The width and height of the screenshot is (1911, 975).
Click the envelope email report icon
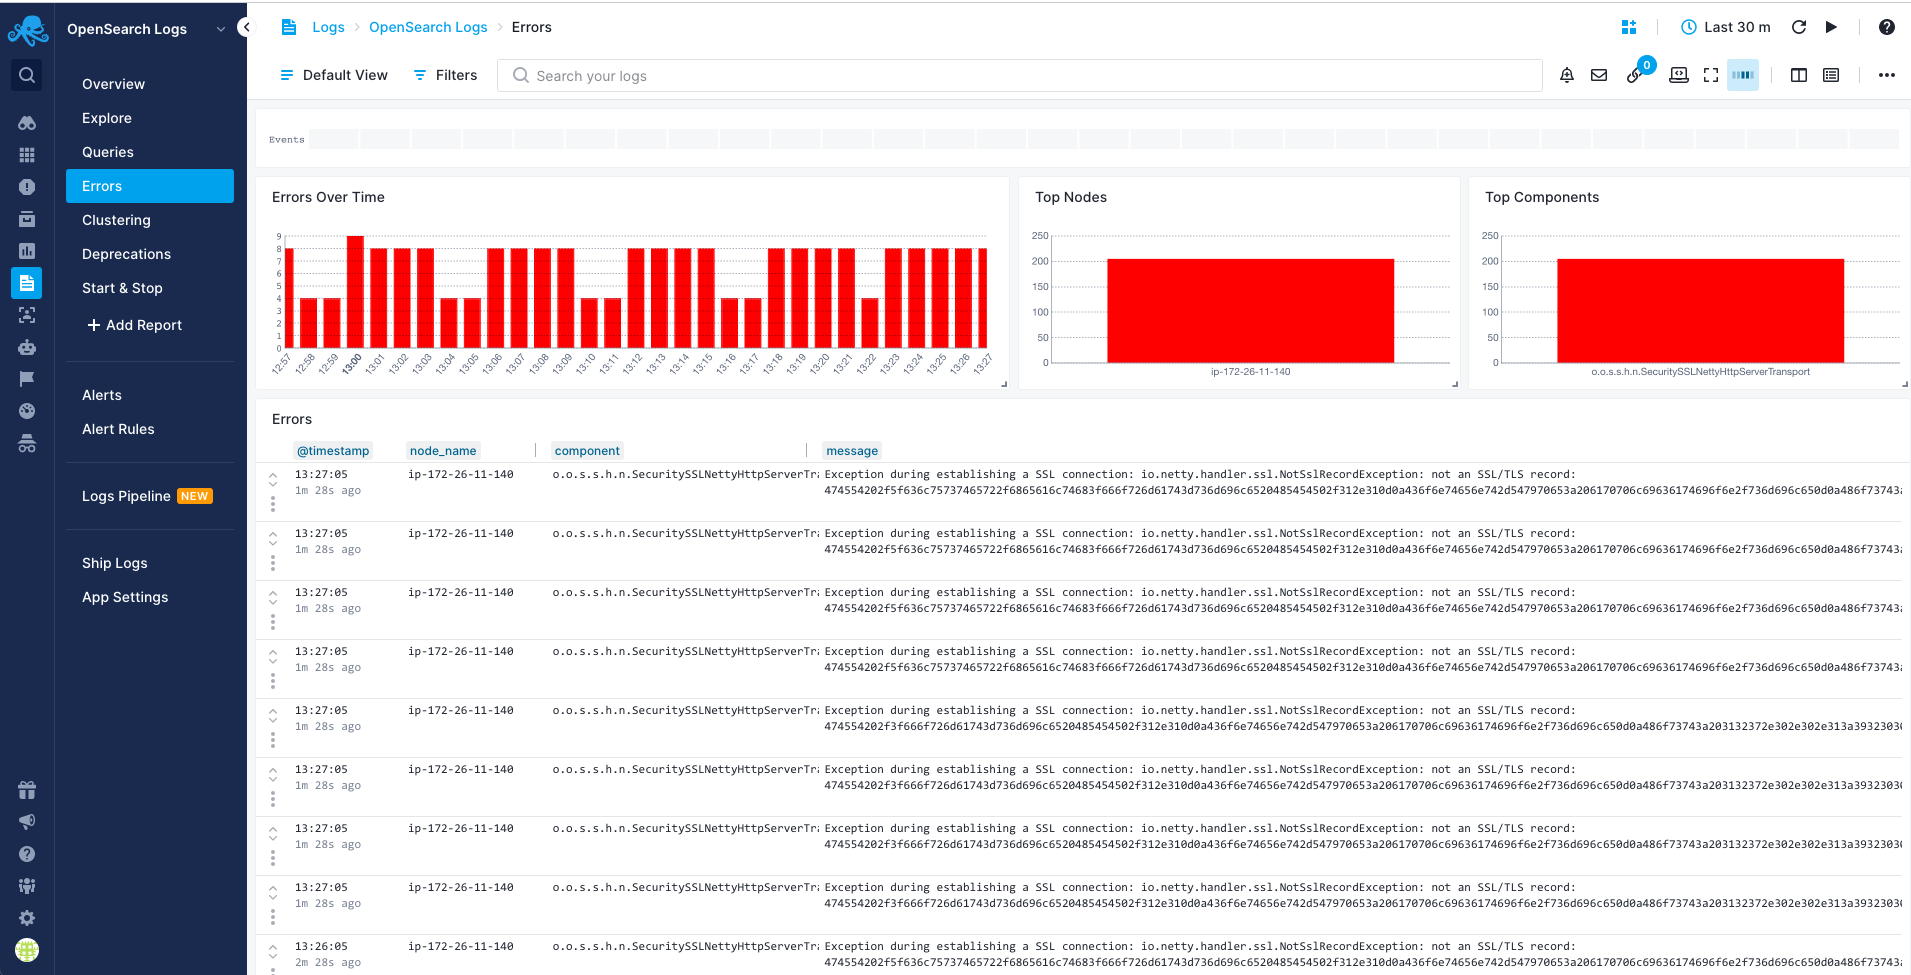pyautogui.click(x=1599, y=75)
